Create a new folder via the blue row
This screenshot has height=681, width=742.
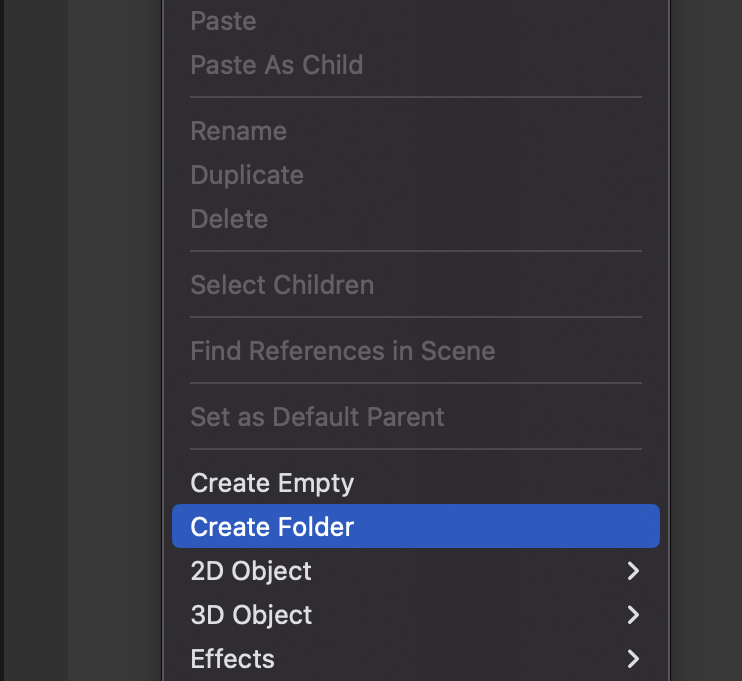(415, 527)
